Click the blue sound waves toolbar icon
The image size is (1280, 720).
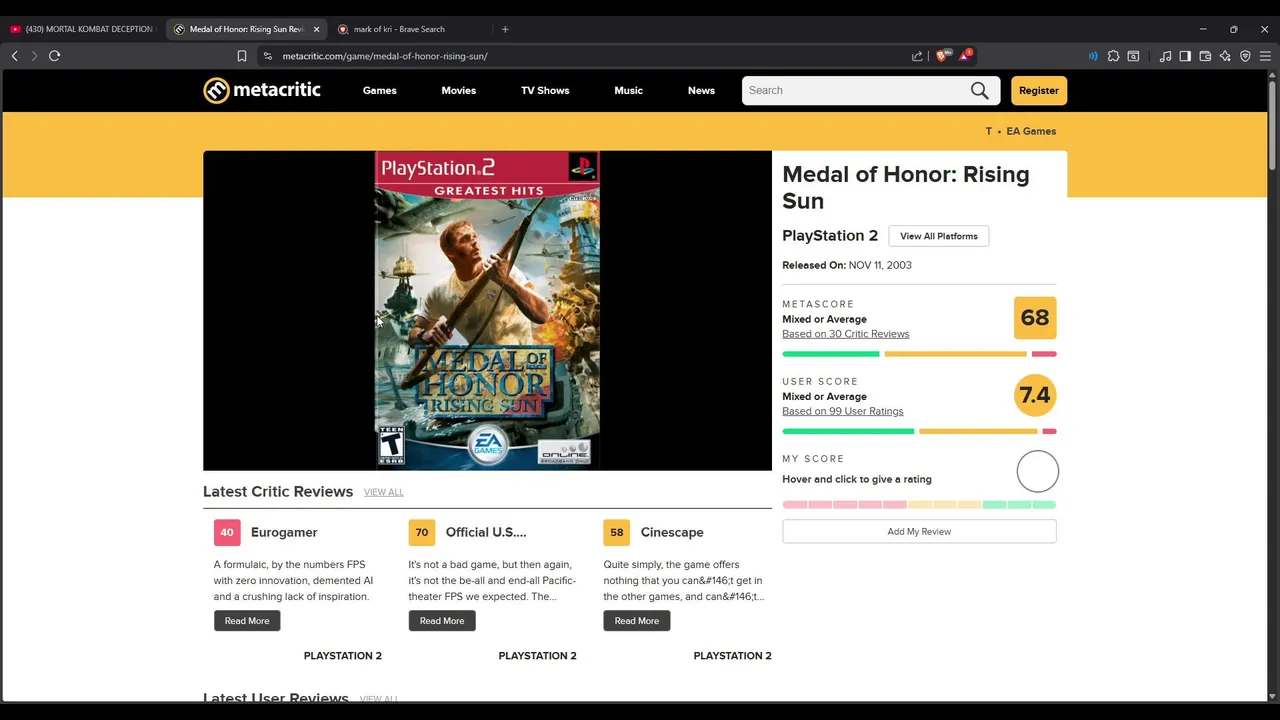pos(1093,56)
